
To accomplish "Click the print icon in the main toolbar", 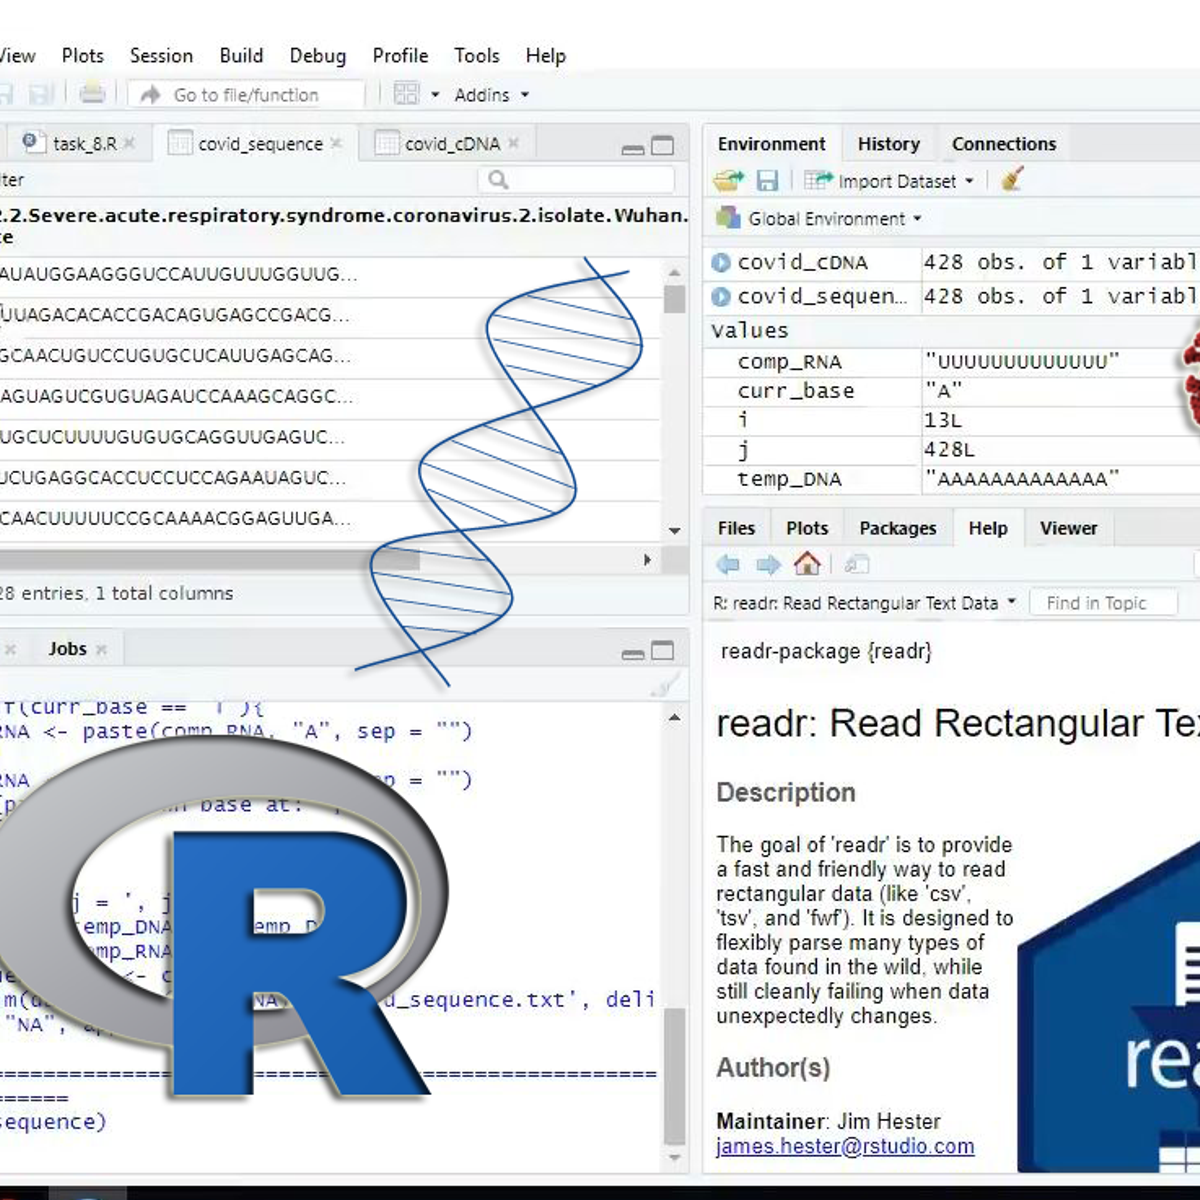I will 92,94.
